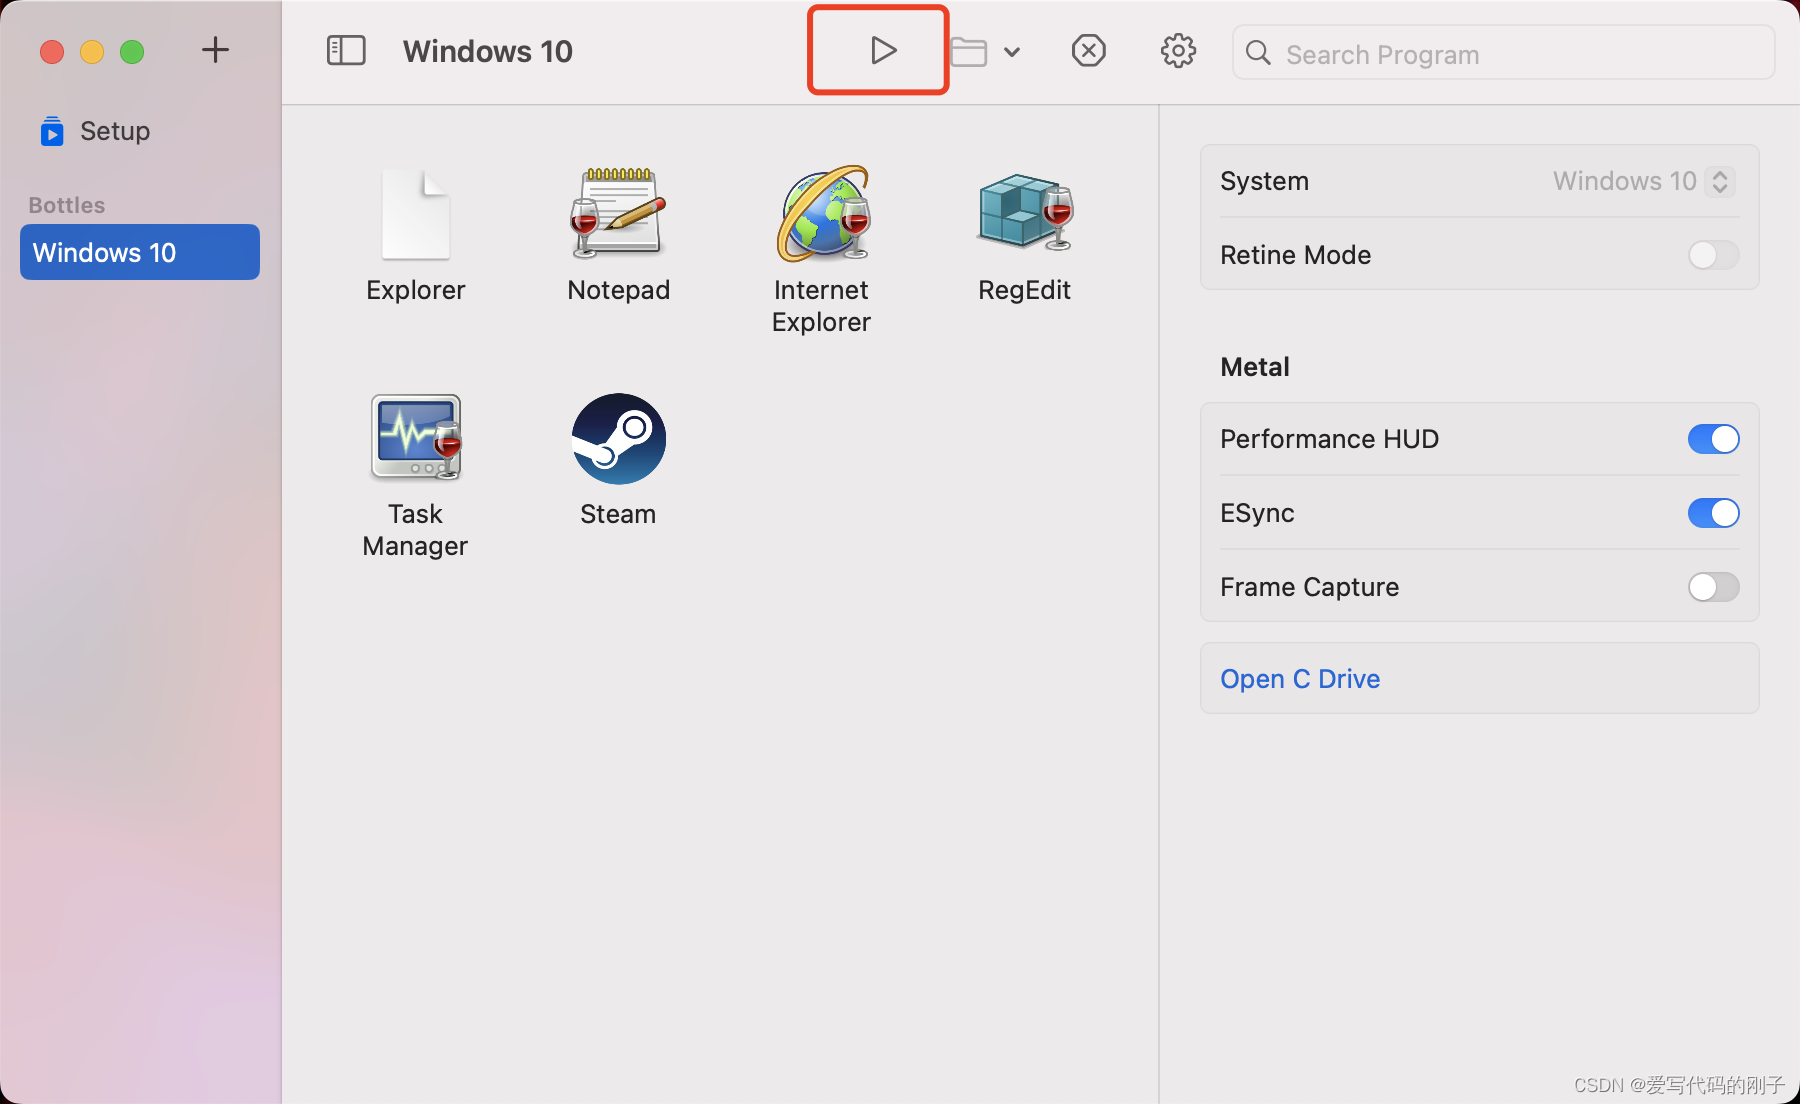Click the yellow minimize window button
The width and height of the screenshot is (1800, 1104).
tap(92, 51)
